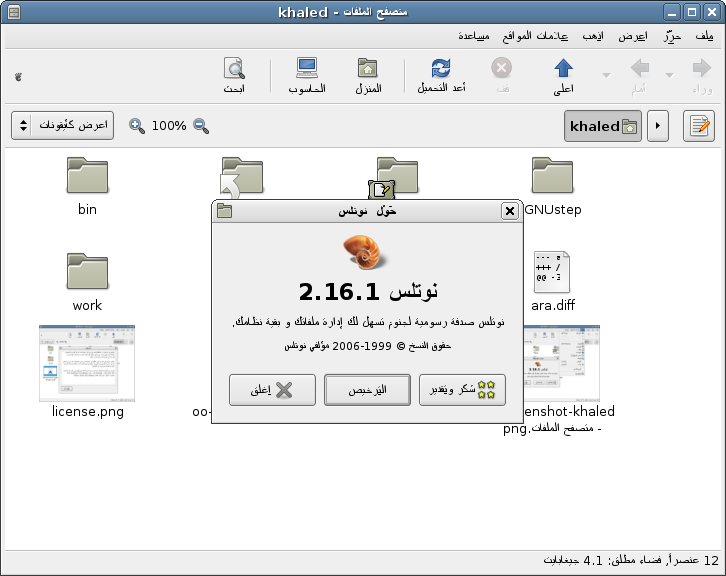The width and height of the screenshot is (726, 576).
Task: Click the Up (اعلى) arrow toolbar icon
Action: click(x=563, y=69)
